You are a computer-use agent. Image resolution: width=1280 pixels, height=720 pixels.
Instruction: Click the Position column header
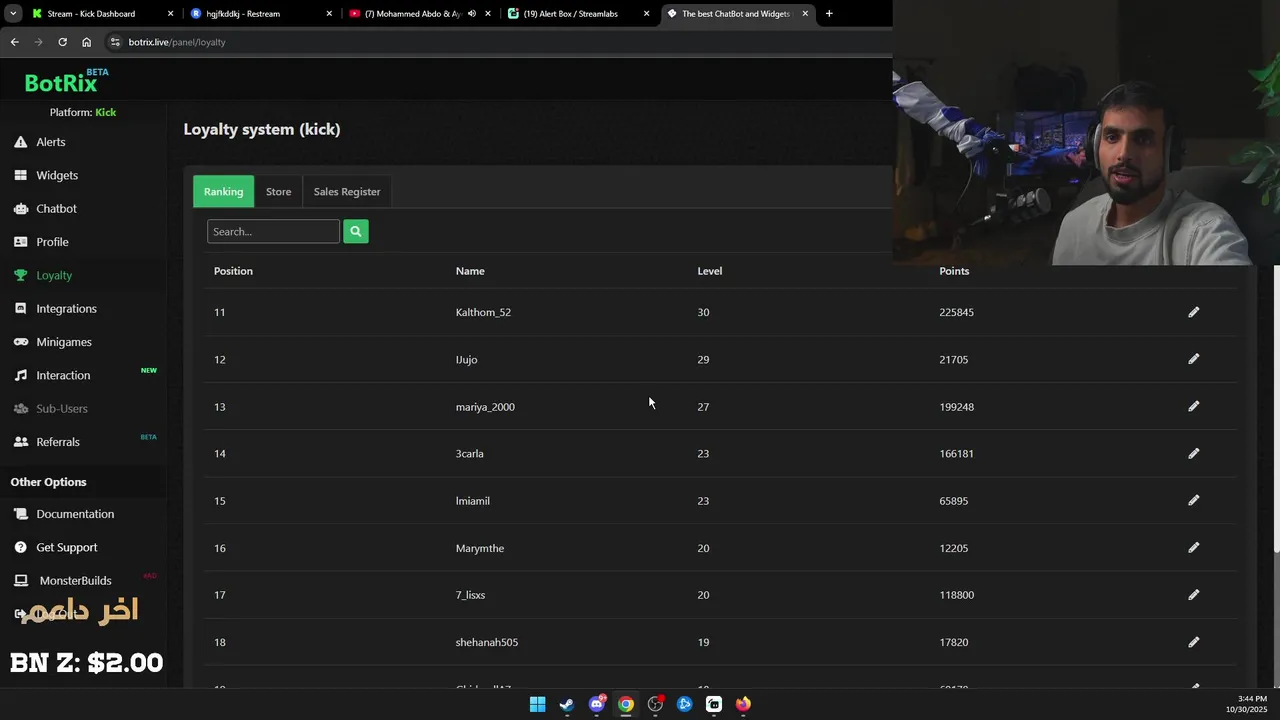click(x=233, y=271)
